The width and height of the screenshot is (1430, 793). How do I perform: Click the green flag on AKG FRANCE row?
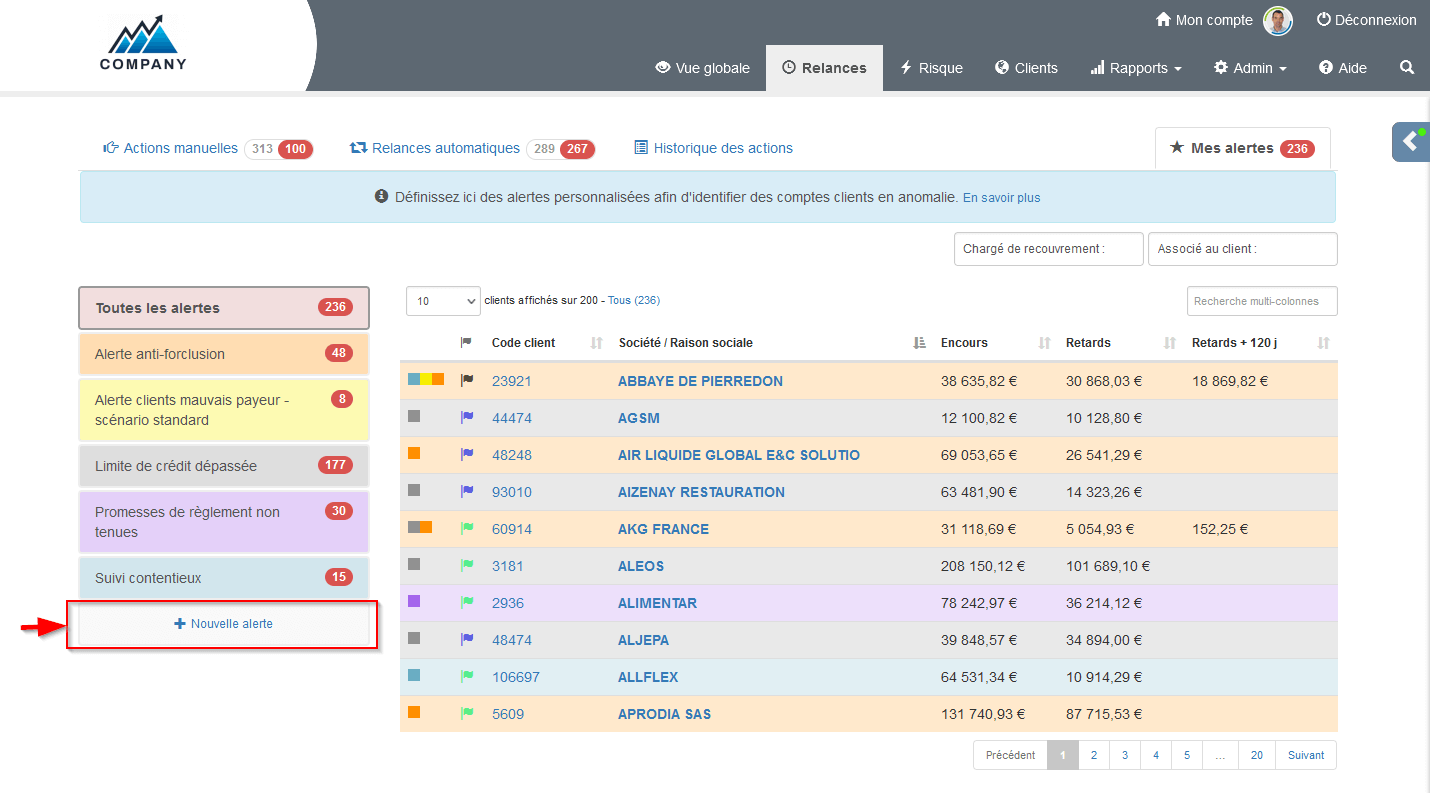466,529
